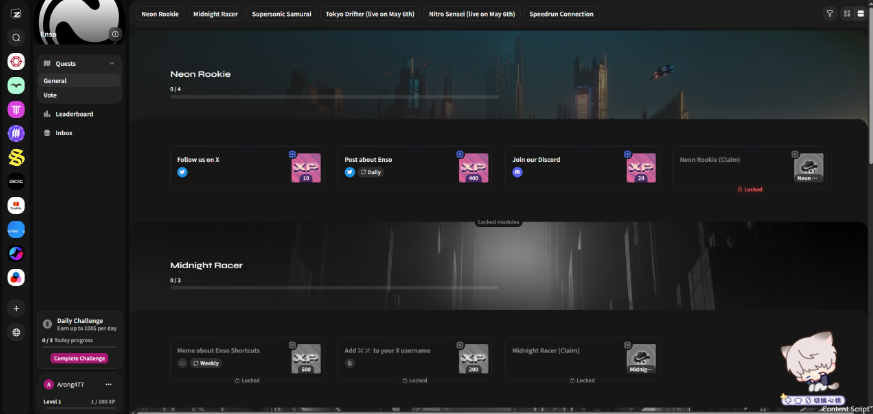Open the Zealy logo home icon
This screenshot has height=414, width=873.
pyautogui.click(x=16, y=14)
